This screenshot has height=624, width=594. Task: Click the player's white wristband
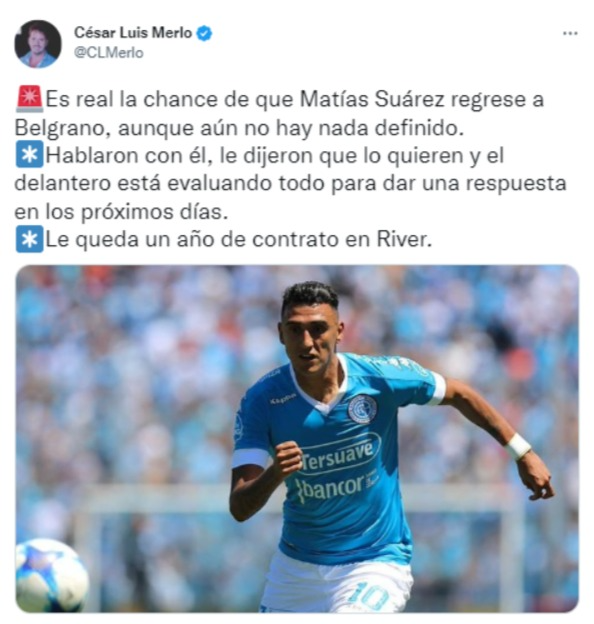pos(518,446)
